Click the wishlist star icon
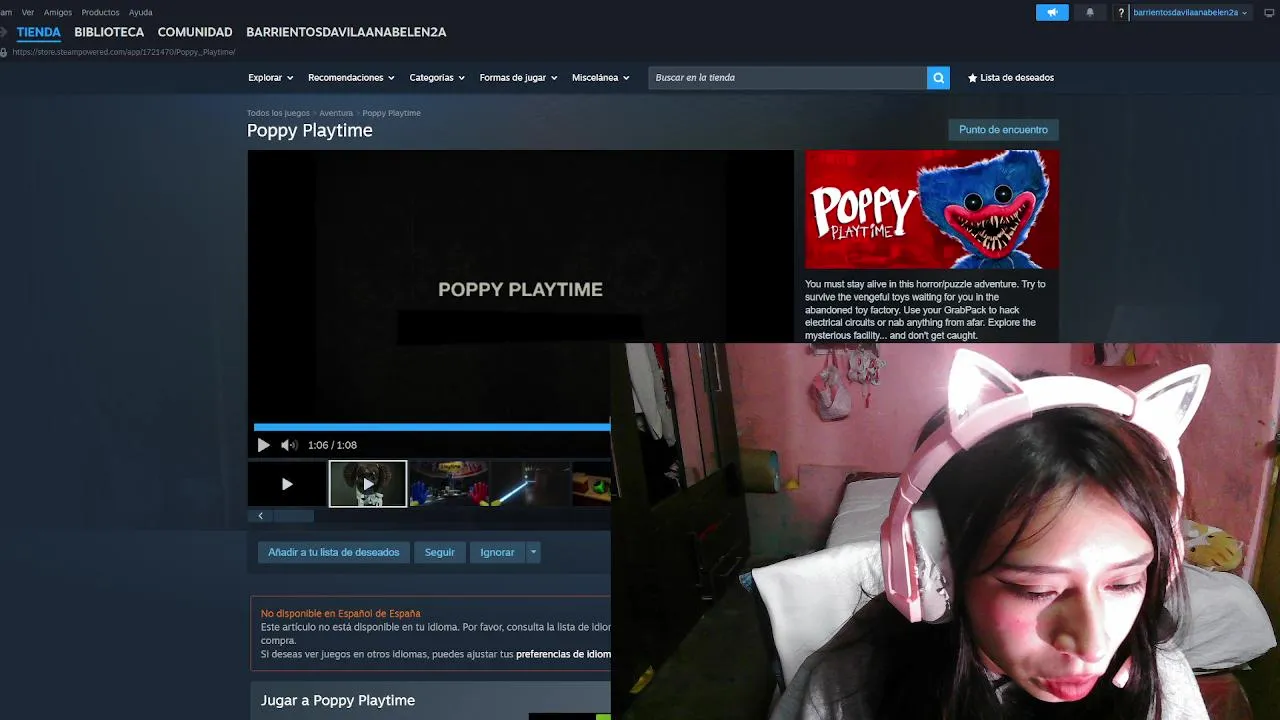Screen dimensions: 1280x720 [972, 78]
